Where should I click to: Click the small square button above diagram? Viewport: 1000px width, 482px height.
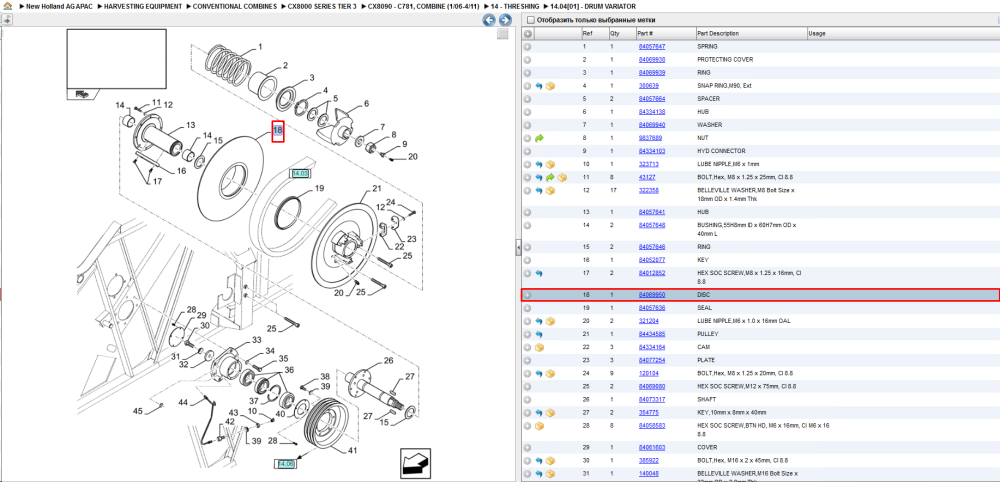[503, 34]
